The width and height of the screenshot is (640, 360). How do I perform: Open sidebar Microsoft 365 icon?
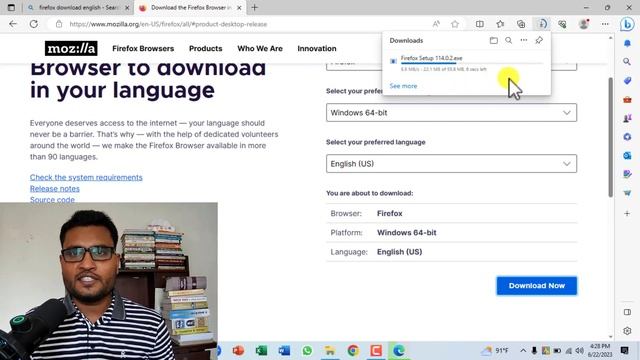point(627,137)
